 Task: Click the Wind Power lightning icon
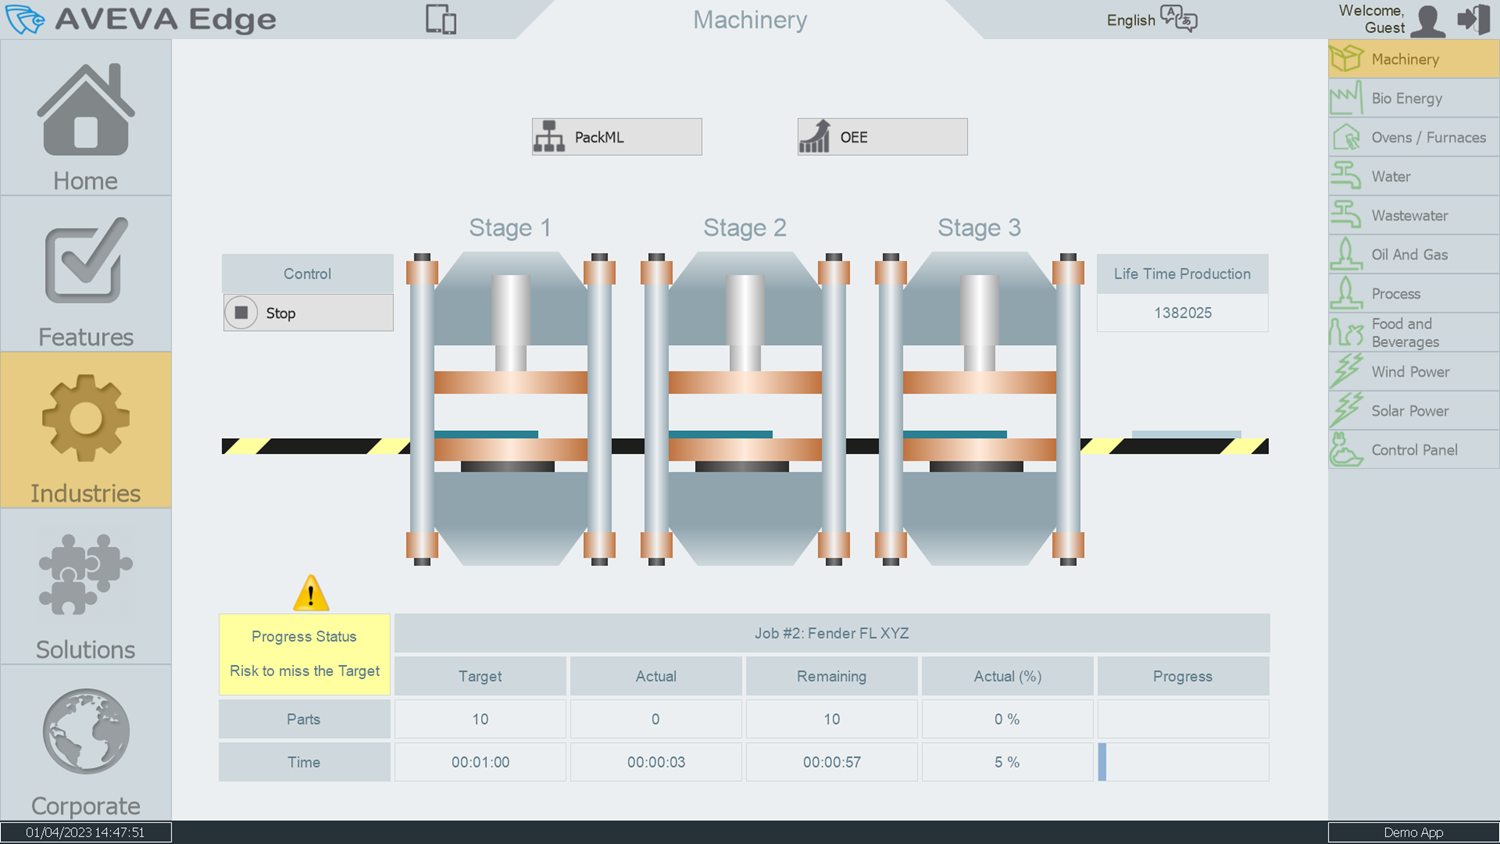coord(1347,371)
